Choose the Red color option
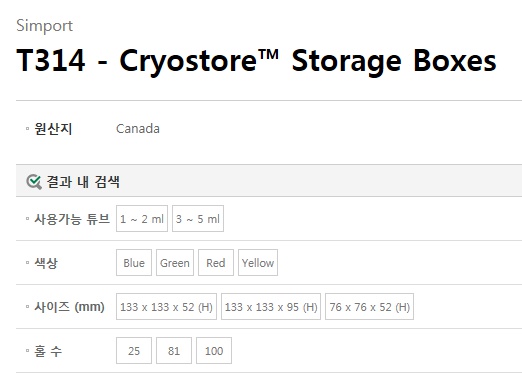This screenshot has width=522, height=385. click(x=216, y=263)
